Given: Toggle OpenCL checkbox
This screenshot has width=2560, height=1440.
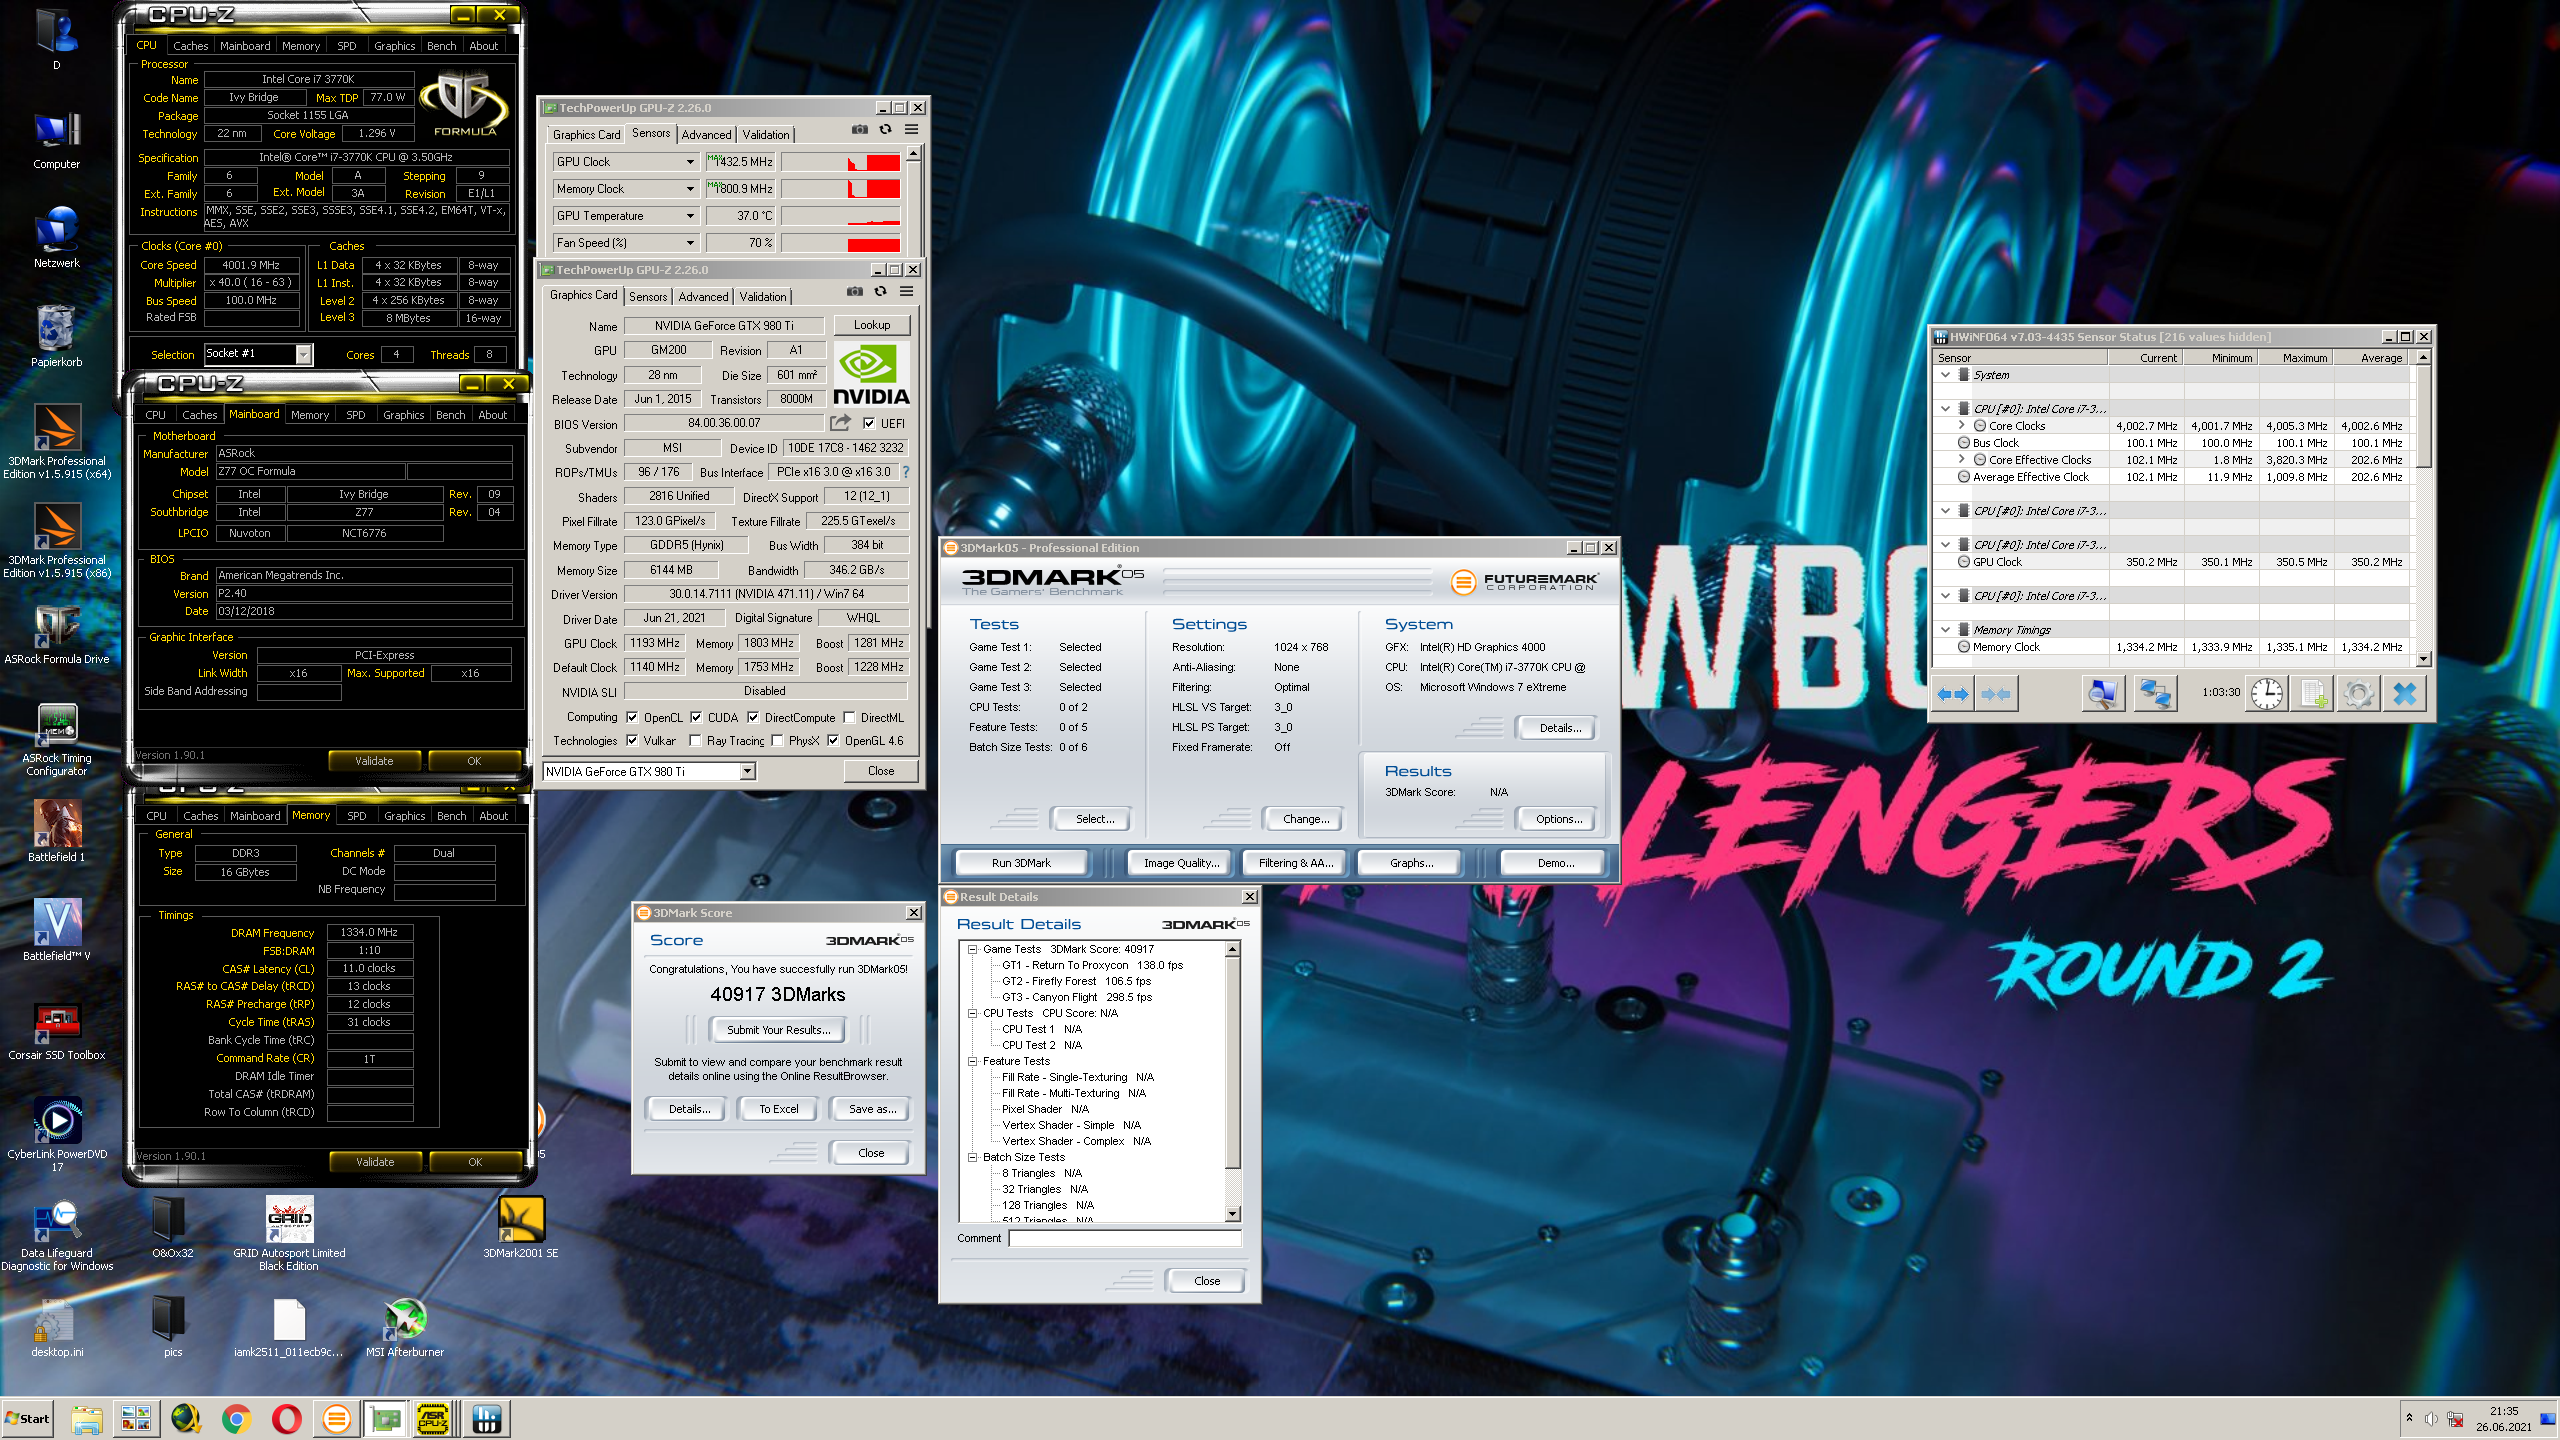Looking at the screenshot, I should point(632,717).
